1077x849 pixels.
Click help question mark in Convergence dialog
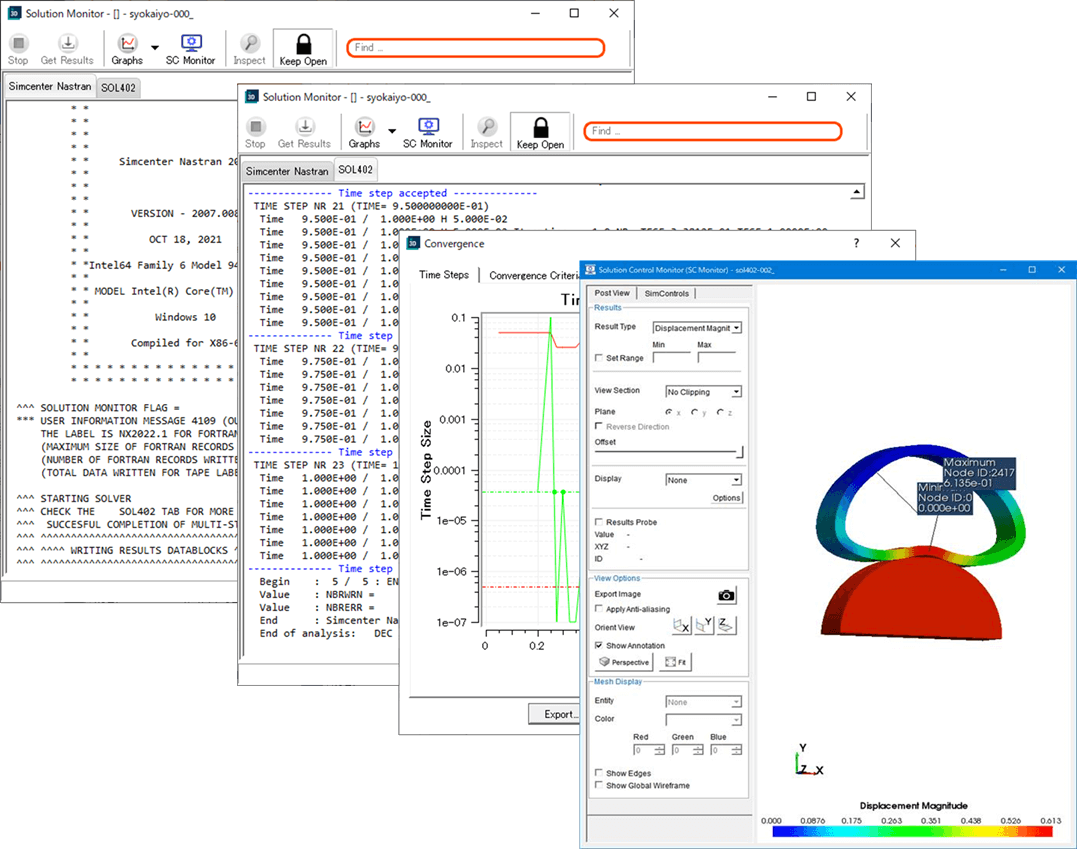pos(856,243)
